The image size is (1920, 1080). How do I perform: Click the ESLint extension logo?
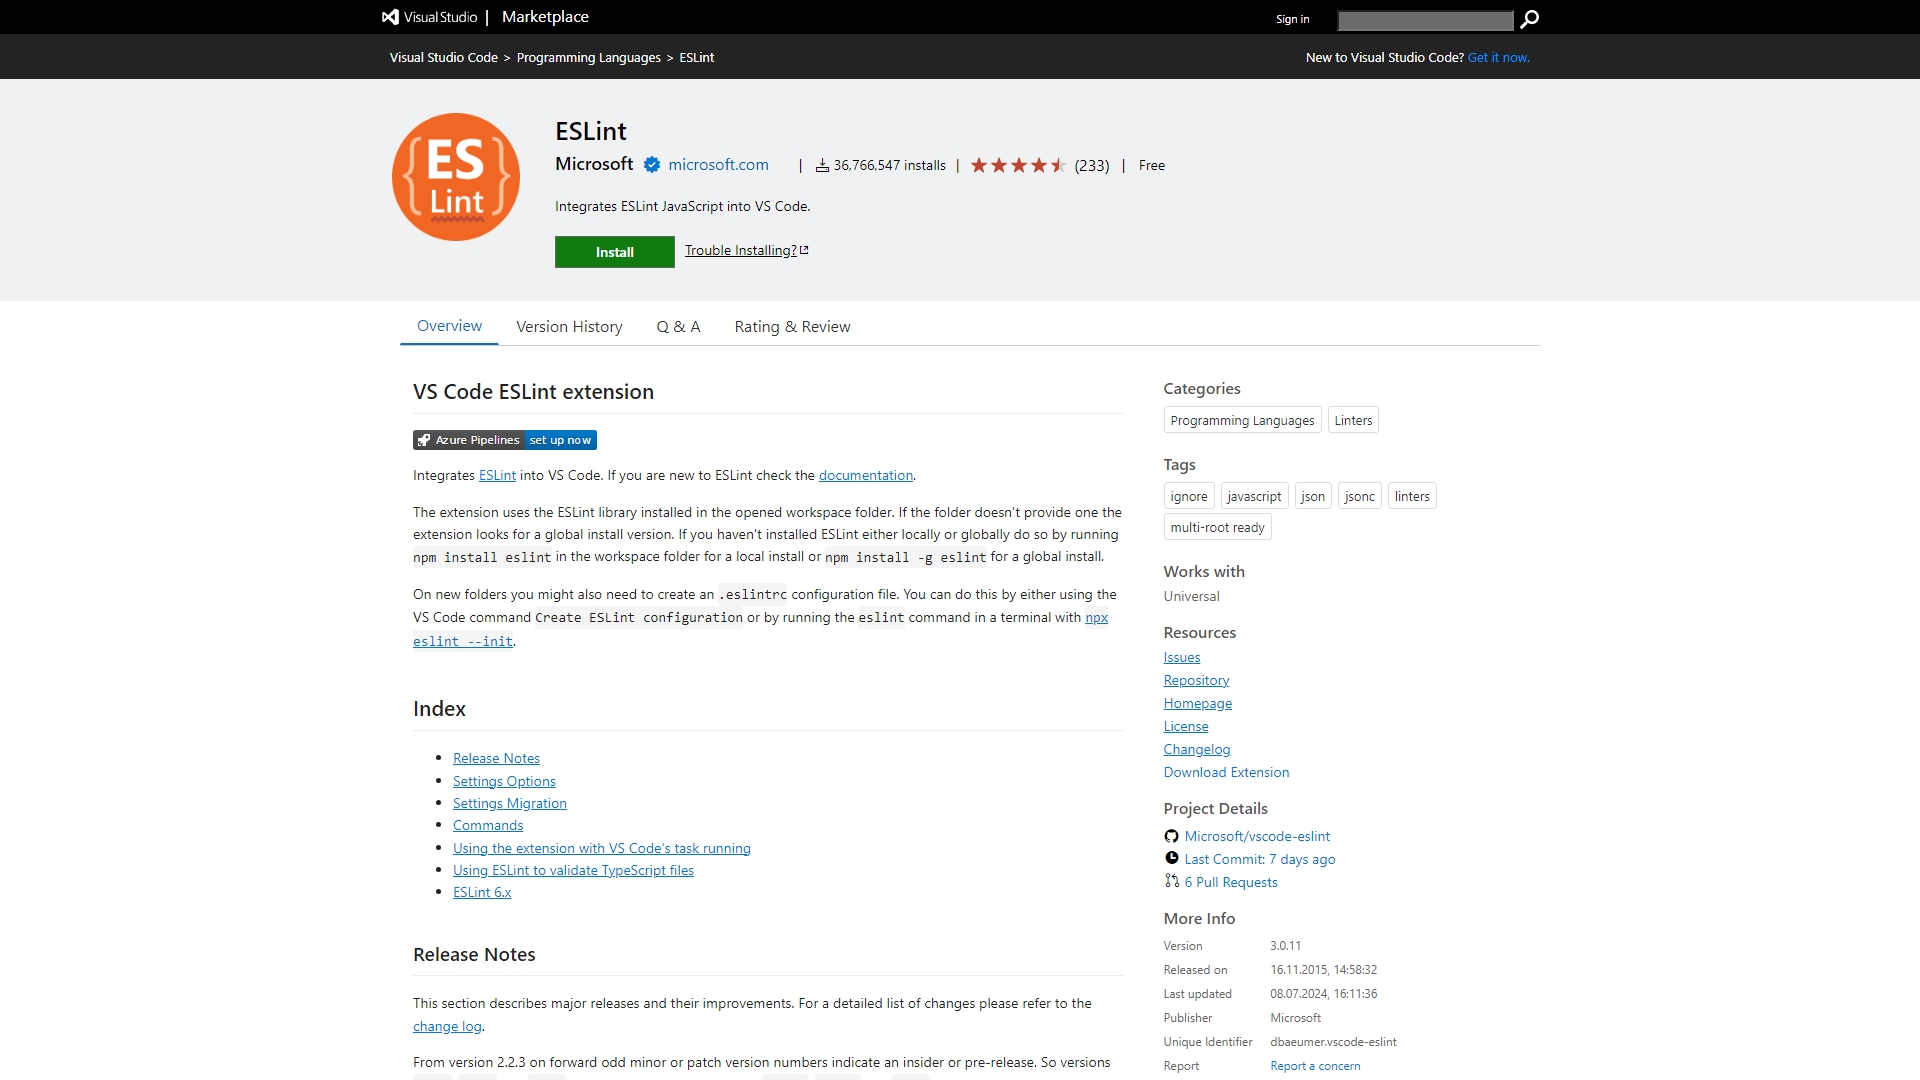[x=456, y=177]
